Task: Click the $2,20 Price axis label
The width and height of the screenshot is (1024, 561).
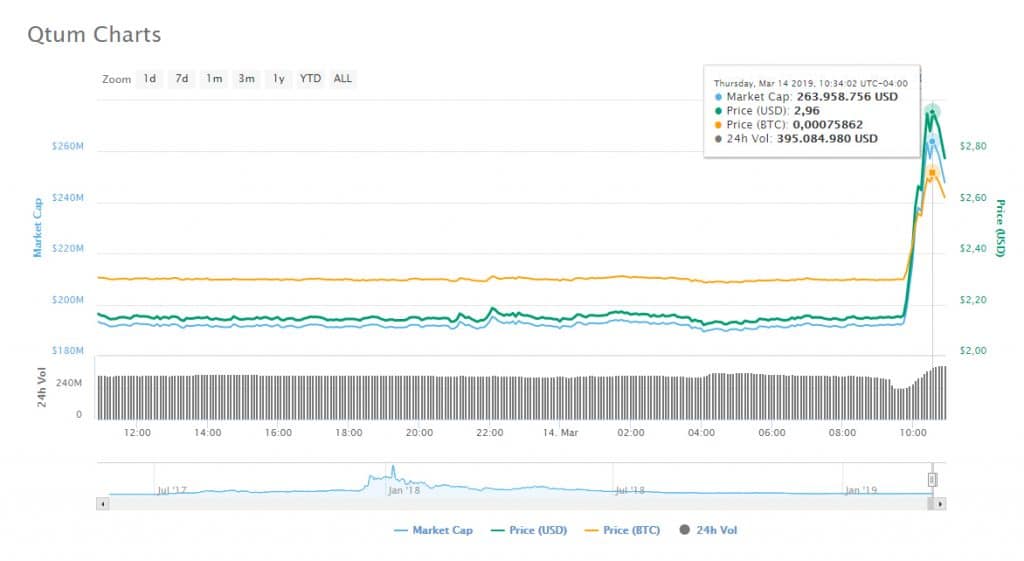Action: tap(973, 300)
